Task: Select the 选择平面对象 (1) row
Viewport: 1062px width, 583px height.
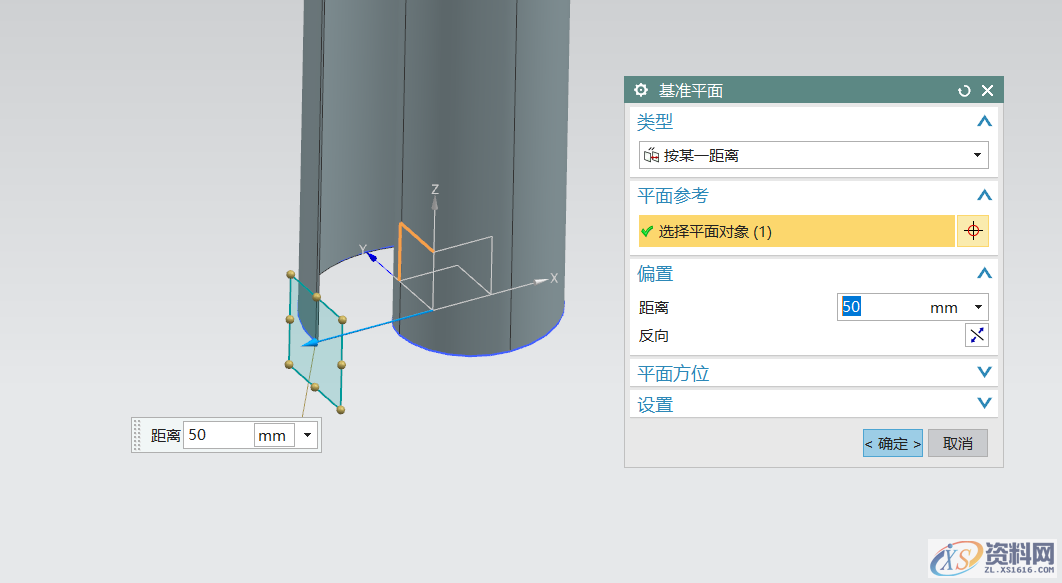Action: coord(796,232)
